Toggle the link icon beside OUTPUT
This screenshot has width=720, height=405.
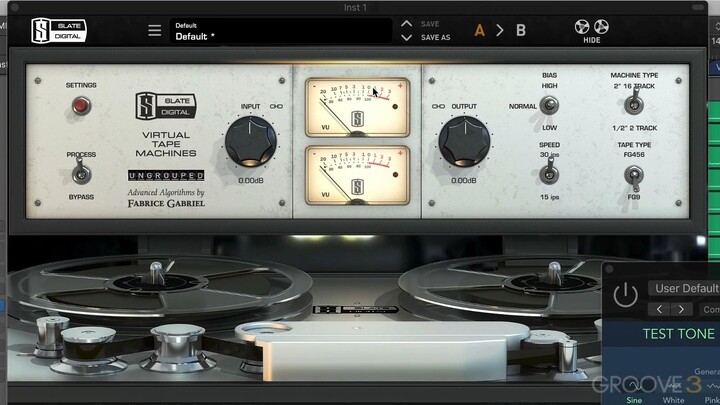(438, 107)
